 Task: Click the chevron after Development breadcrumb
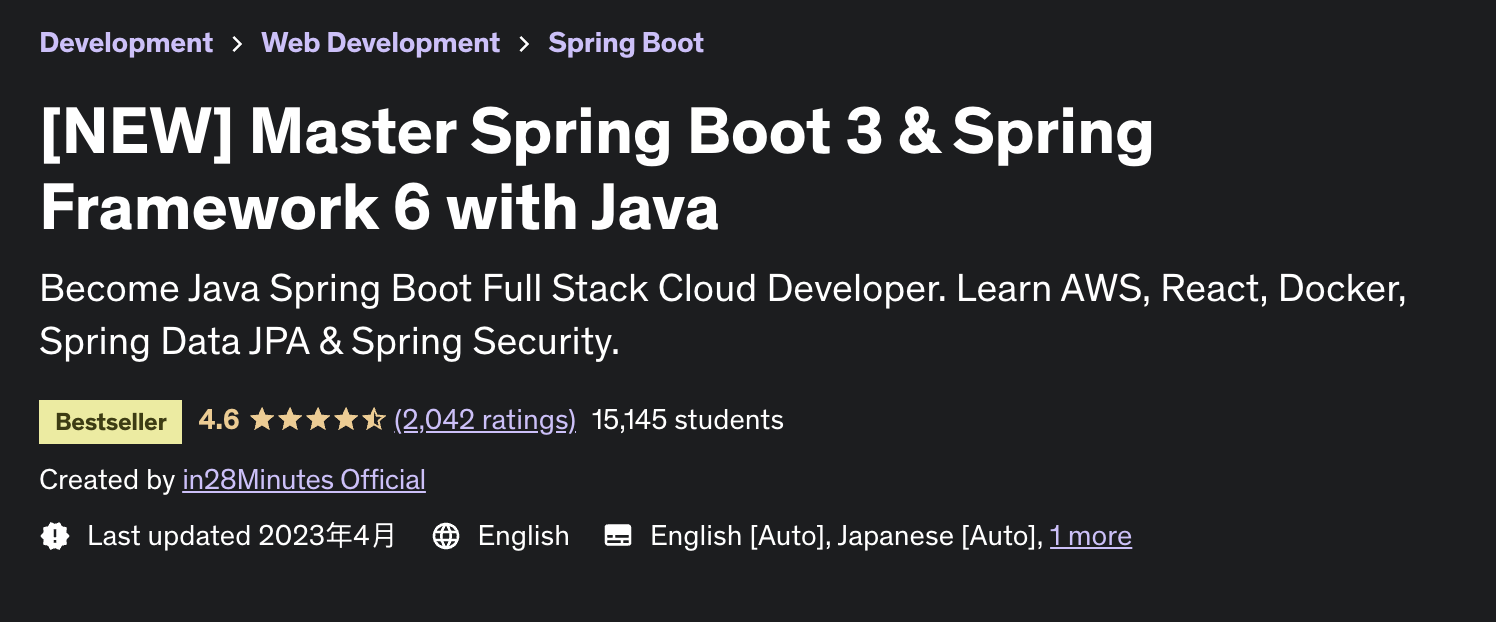point(237,44)
